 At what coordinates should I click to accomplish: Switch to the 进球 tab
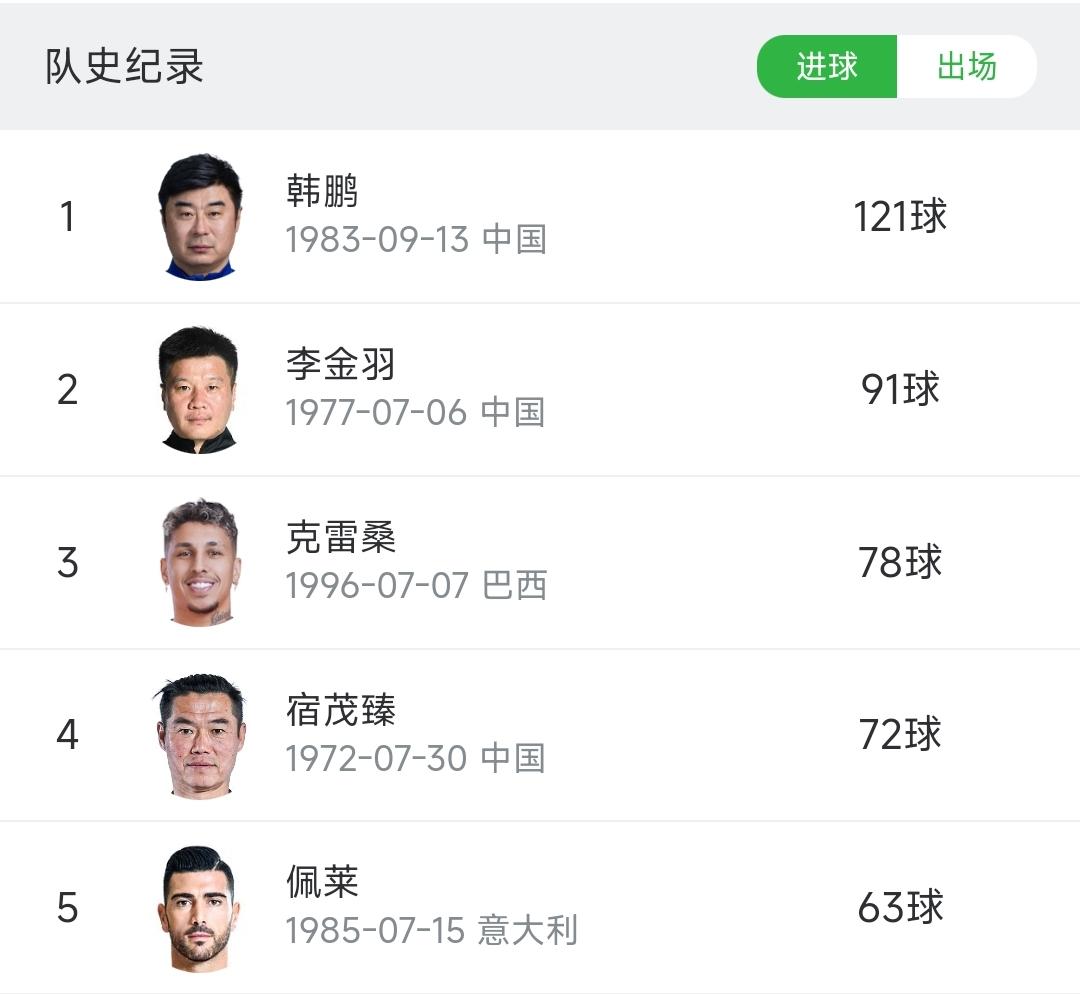(827, 67)
